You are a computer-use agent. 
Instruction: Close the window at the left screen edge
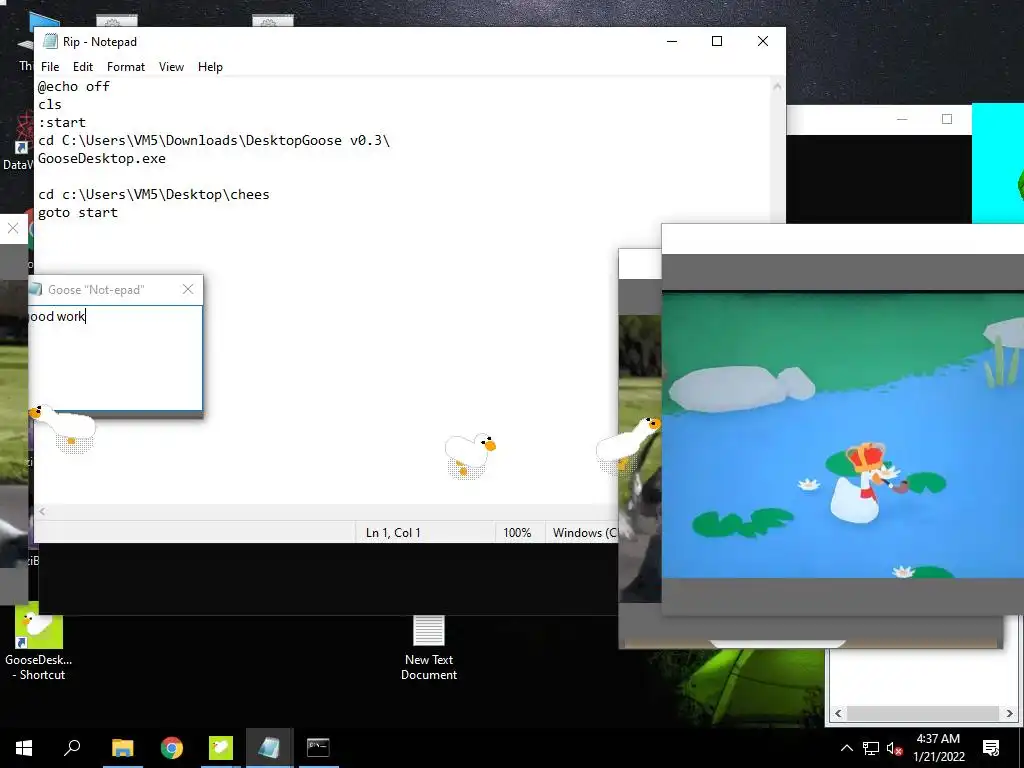[x=12, y=229]
